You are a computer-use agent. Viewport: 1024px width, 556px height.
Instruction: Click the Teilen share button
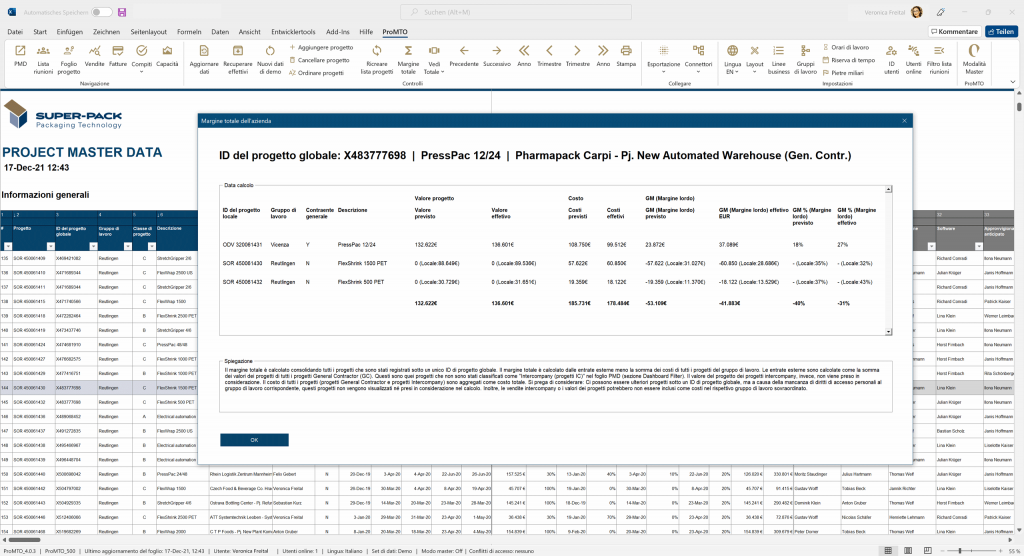pyautogui.click(x=1001, y=32)
